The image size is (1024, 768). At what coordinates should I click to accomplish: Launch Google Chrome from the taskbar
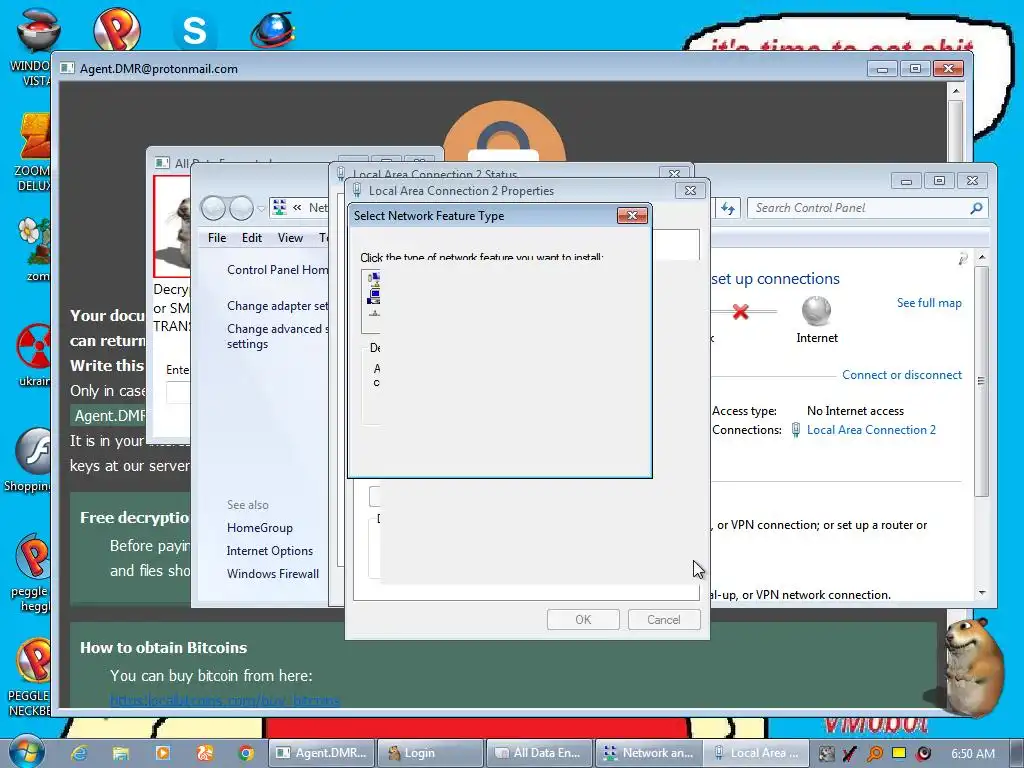[246, 753]
